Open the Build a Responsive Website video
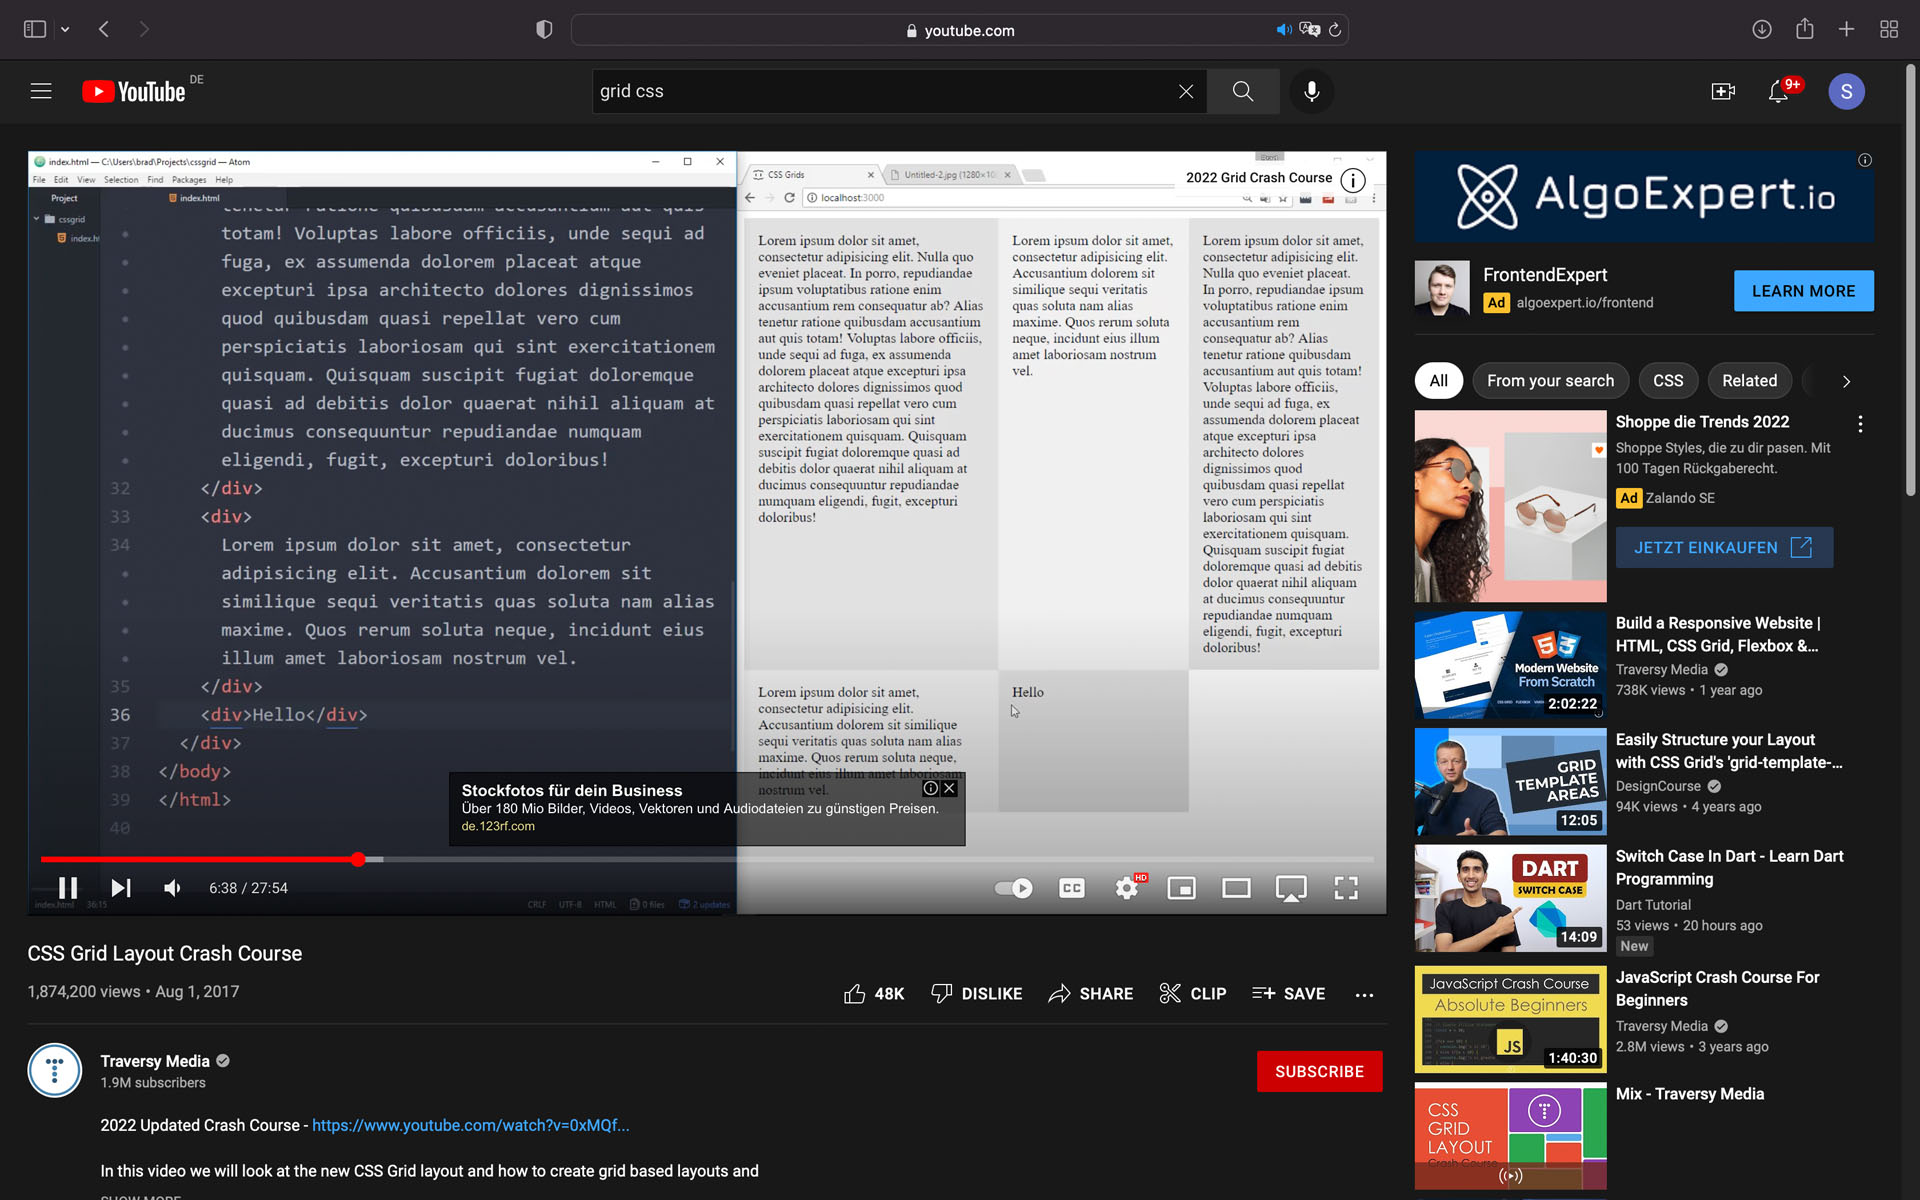1920x1200 pixels. click(x=1718, y=634)
